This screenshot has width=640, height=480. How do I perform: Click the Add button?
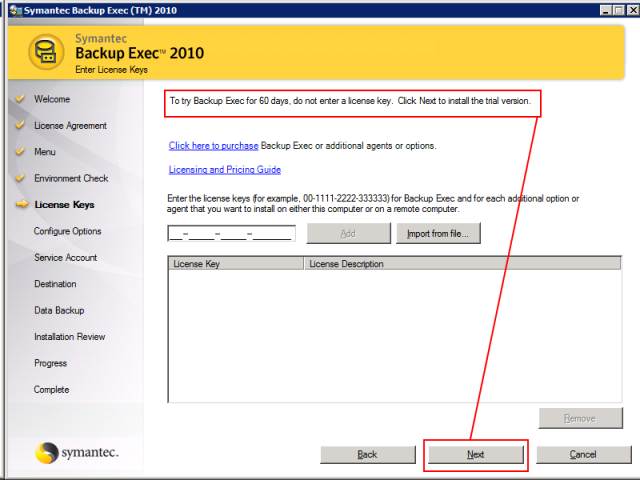[x=348, y=233]
